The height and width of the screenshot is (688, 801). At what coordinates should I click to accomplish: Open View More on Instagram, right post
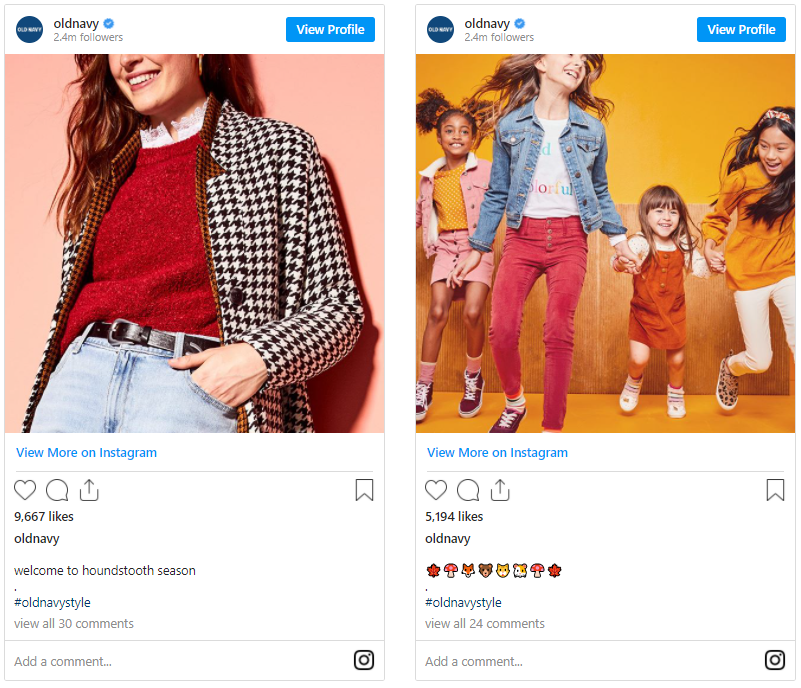[x=497, y=452]
